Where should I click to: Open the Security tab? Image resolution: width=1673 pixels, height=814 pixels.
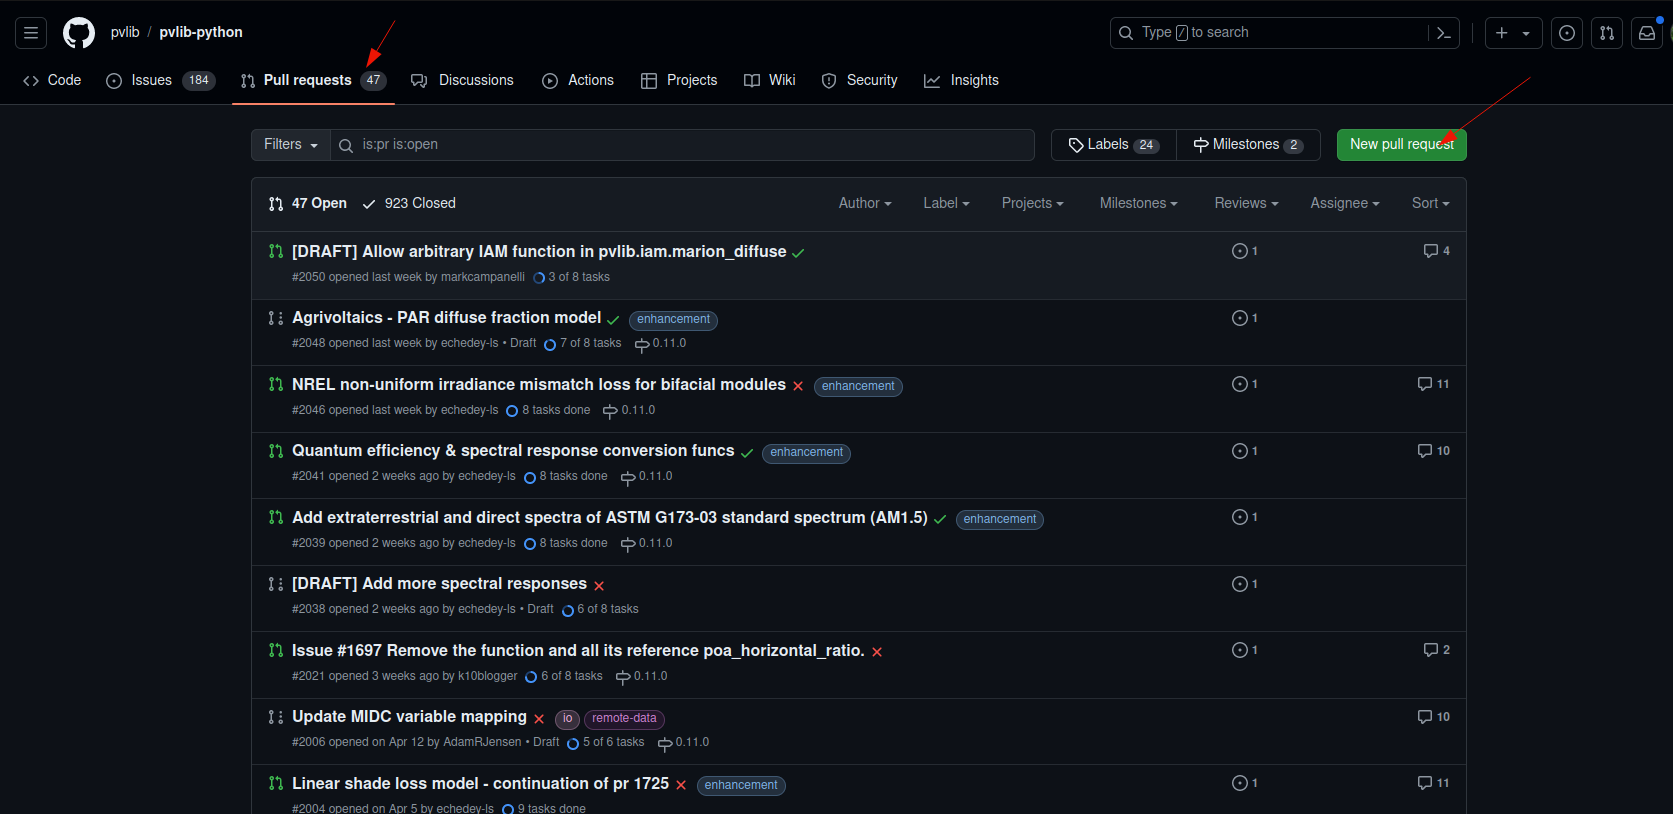coord(860,81)
